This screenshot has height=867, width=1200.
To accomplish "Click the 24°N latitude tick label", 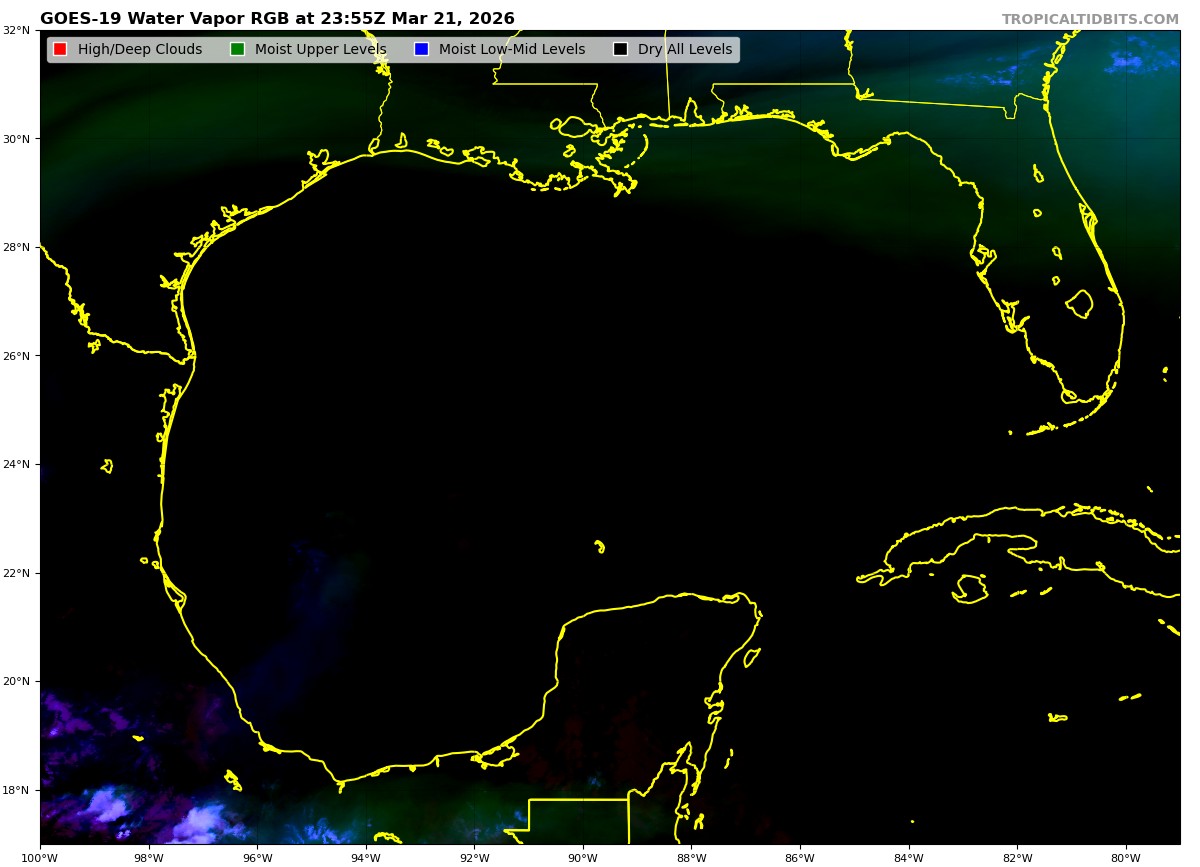I will (15, 464).
